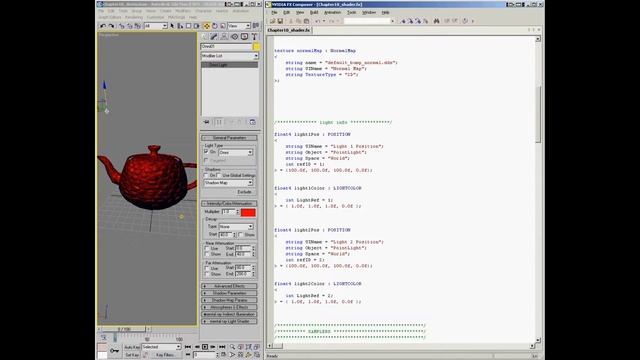
Task: Open the Shadow Map type dropdown
Action: [x=228, y=183]
